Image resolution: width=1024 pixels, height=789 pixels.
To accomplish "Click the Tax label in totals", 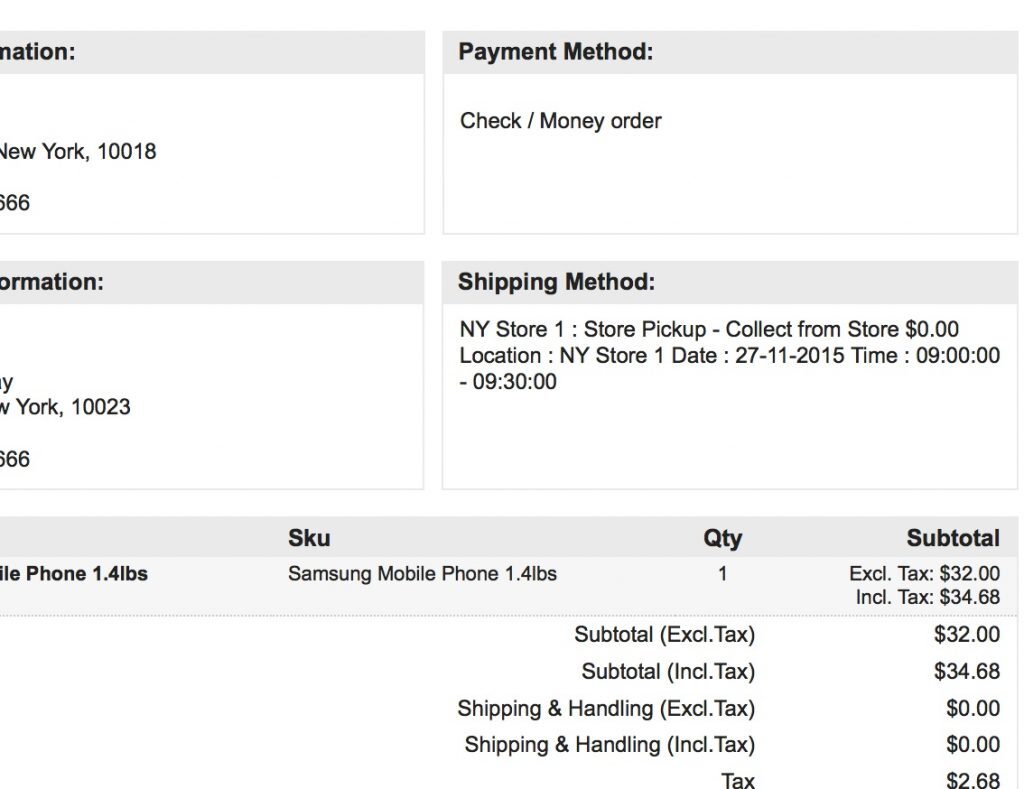I will (738, 780).
